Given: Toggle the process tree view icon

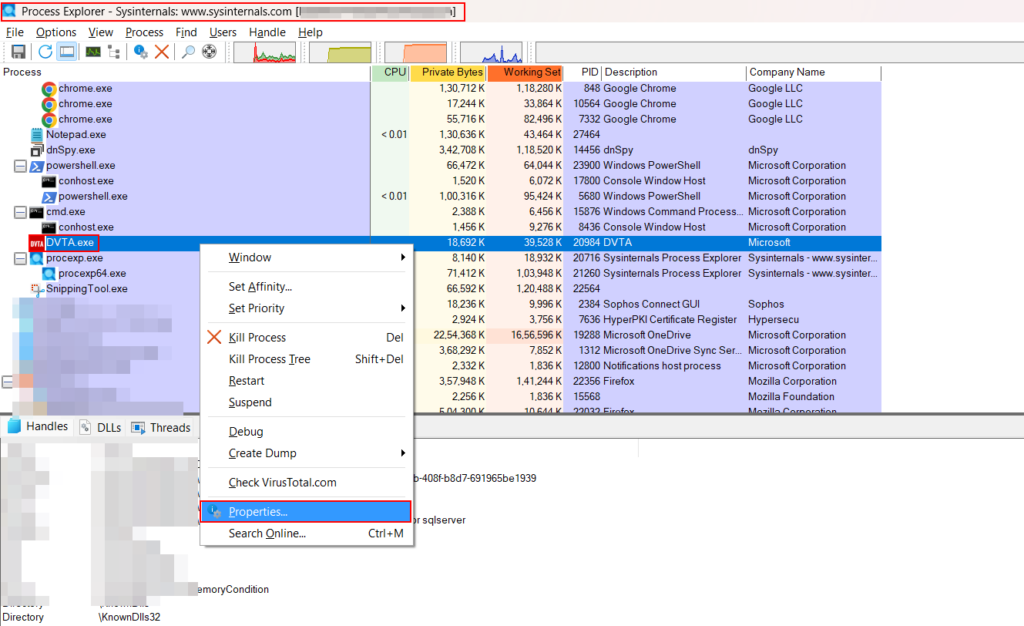Looking at the screenshot, I should [116, 52].
